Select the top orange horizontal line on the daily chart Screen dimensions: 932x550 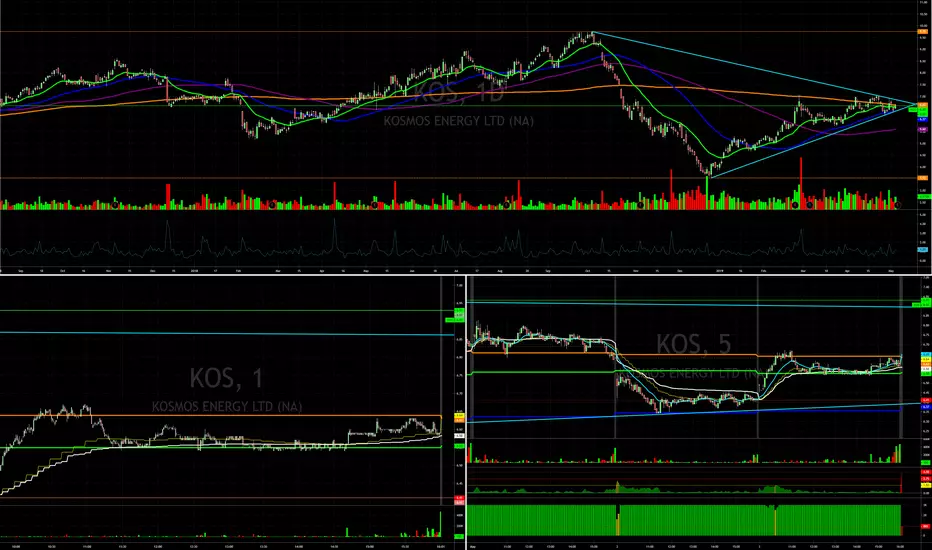(459, 32)
